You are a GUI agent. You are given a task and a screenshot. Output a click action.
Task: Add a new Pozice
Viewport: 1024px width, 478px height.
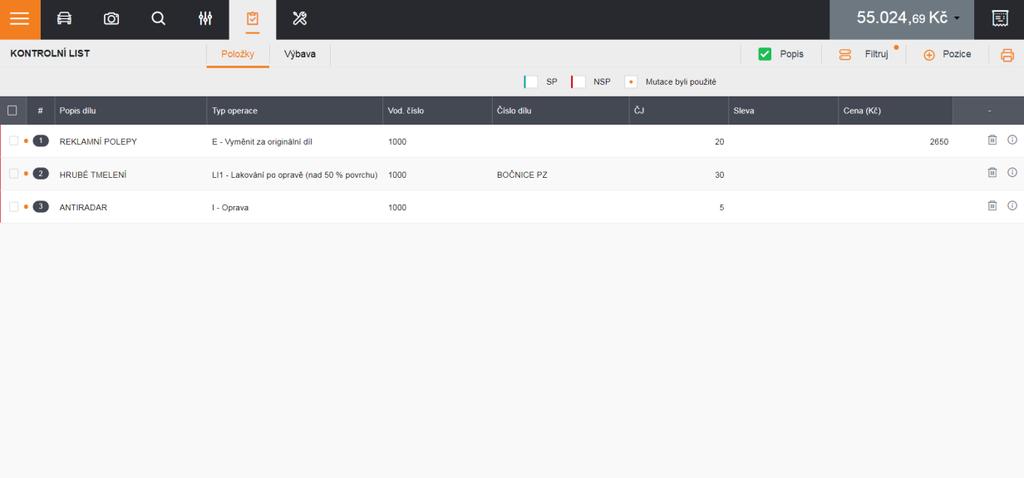tap(947, 55)
